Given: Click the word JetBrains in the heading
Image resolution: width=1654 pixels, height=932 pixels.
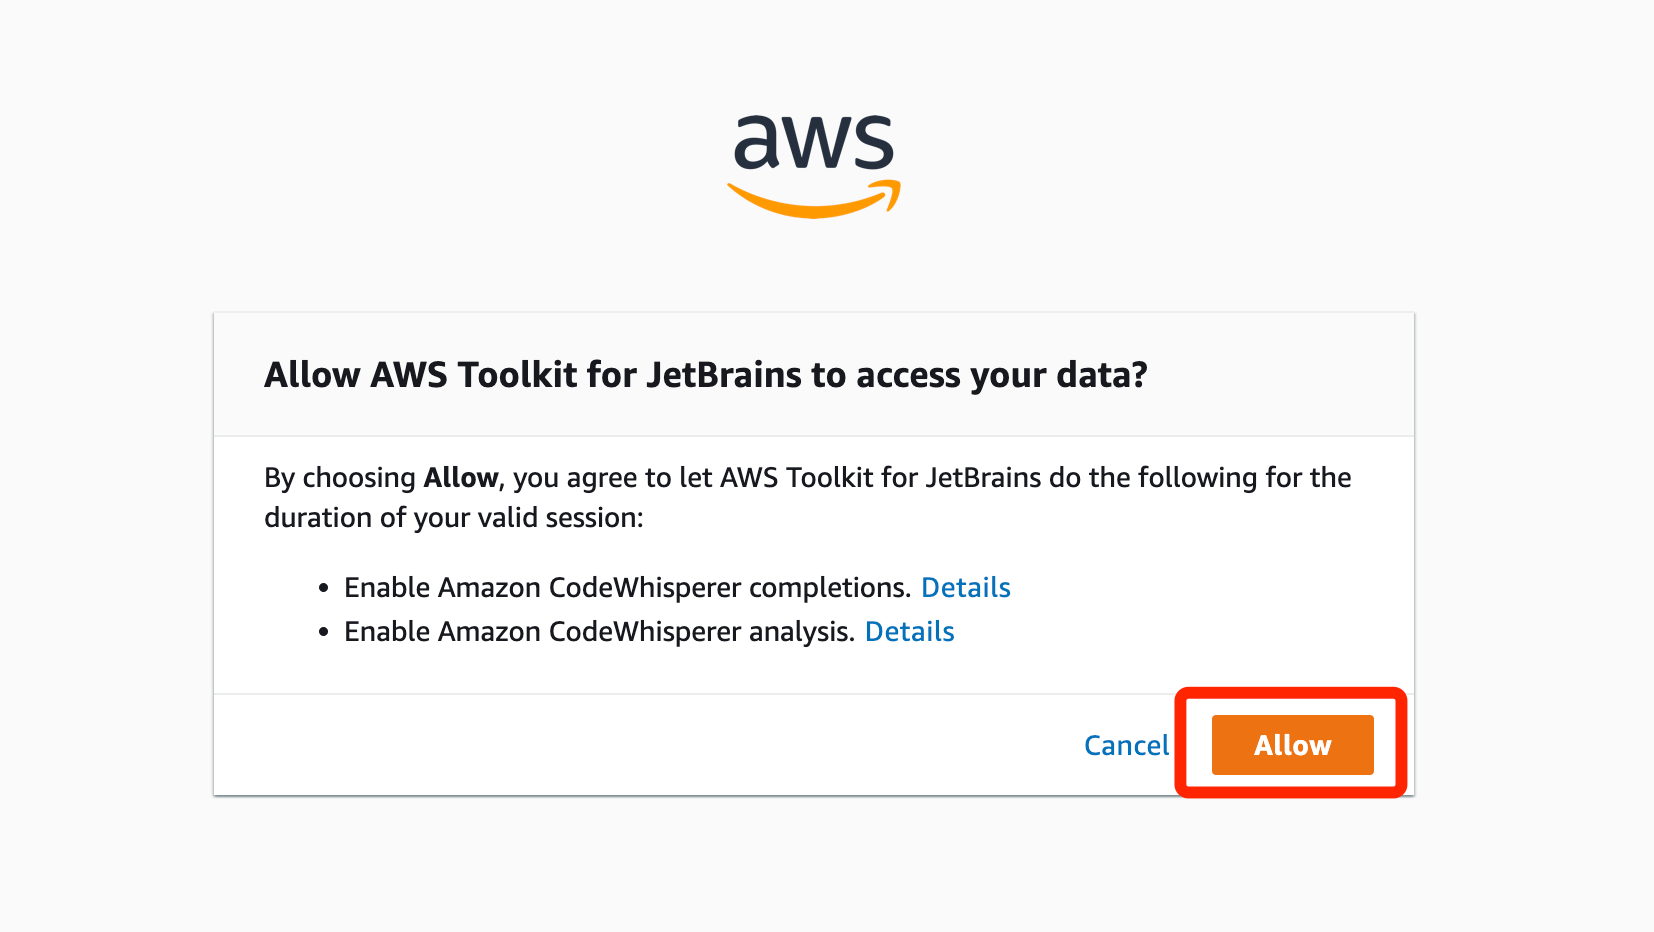Looking at the screenshot, I should pos(724,375).
